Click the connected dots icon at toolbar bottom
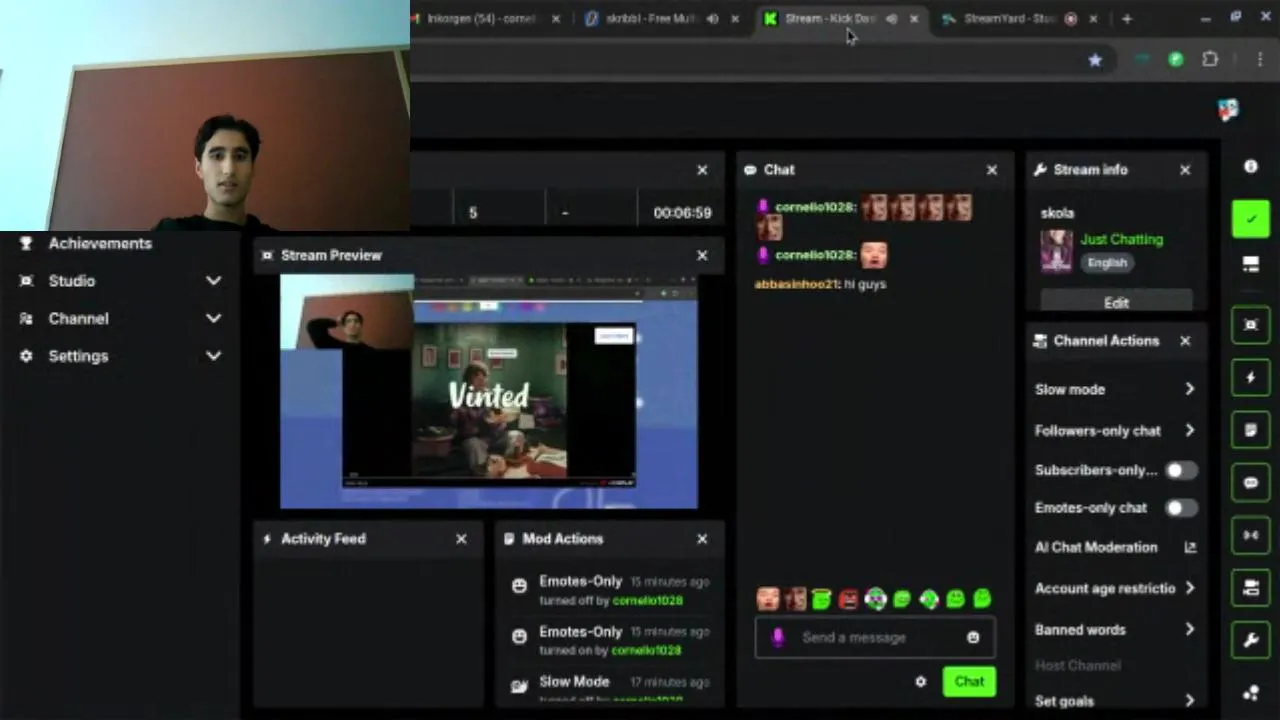Viewport: 1280px width, 720px height. 1250,693
